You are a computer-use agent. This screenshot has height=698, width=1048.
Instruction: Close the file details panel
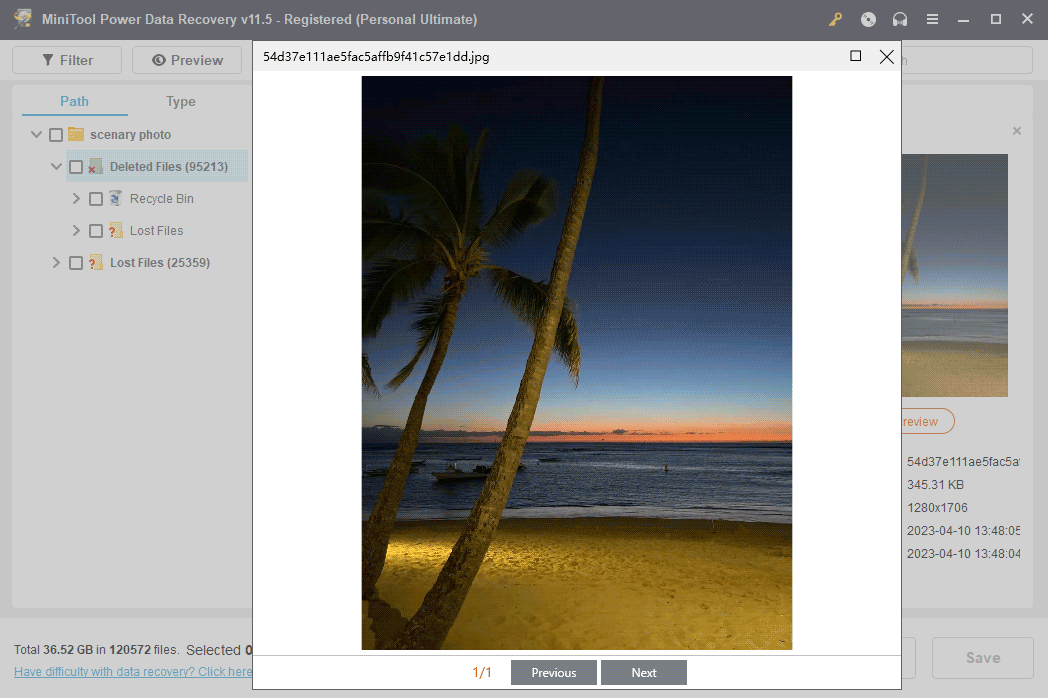[1017, 131]
